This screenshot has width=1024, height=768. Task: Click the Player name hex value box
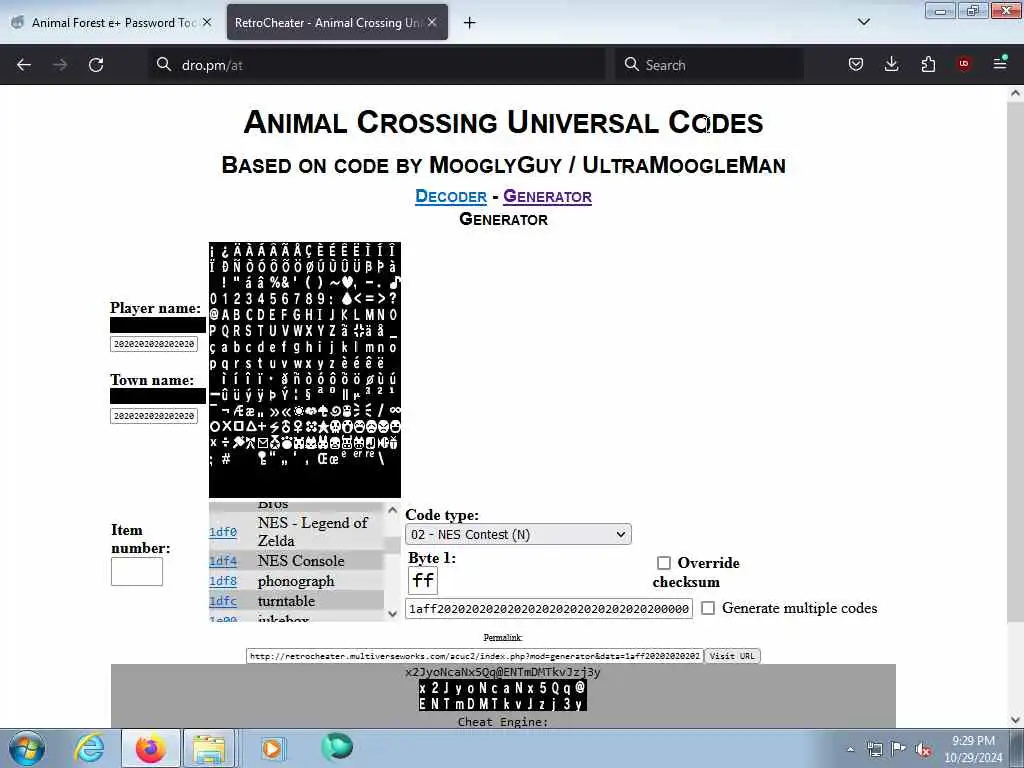click(x=154, y=344)
